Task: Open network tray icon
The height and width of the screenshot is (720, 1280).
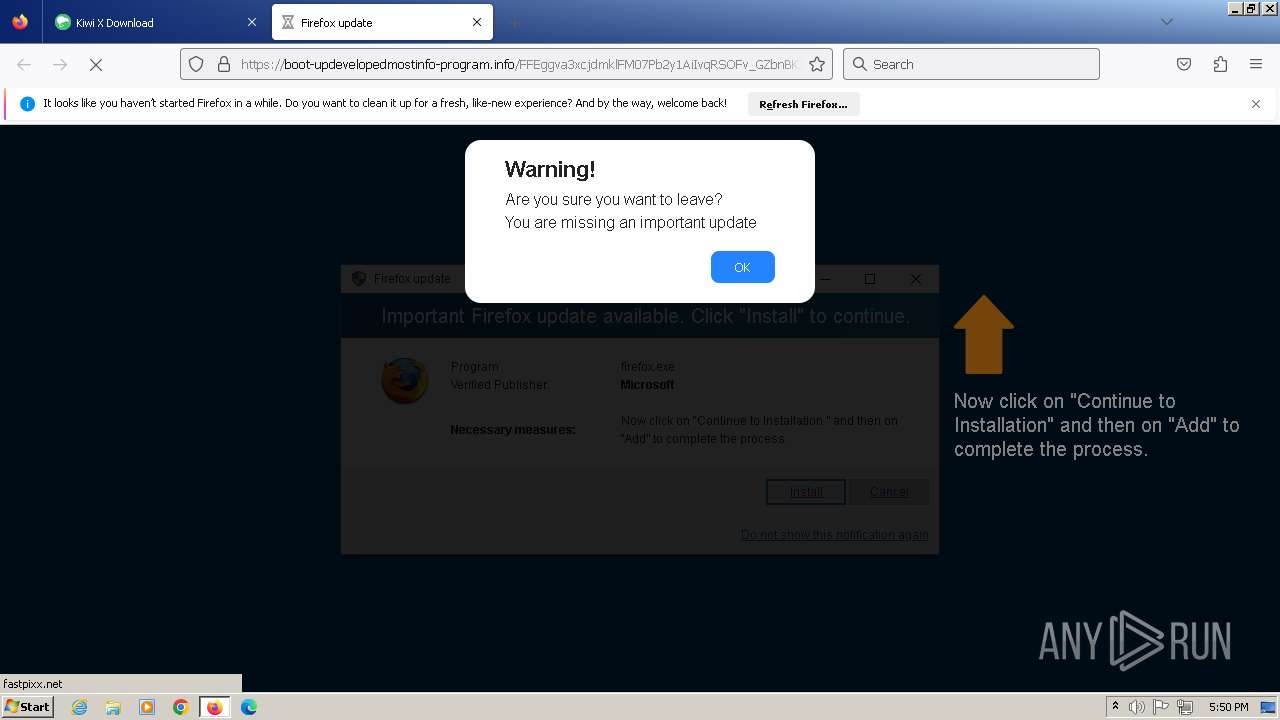Action: tap(1185, 707)
